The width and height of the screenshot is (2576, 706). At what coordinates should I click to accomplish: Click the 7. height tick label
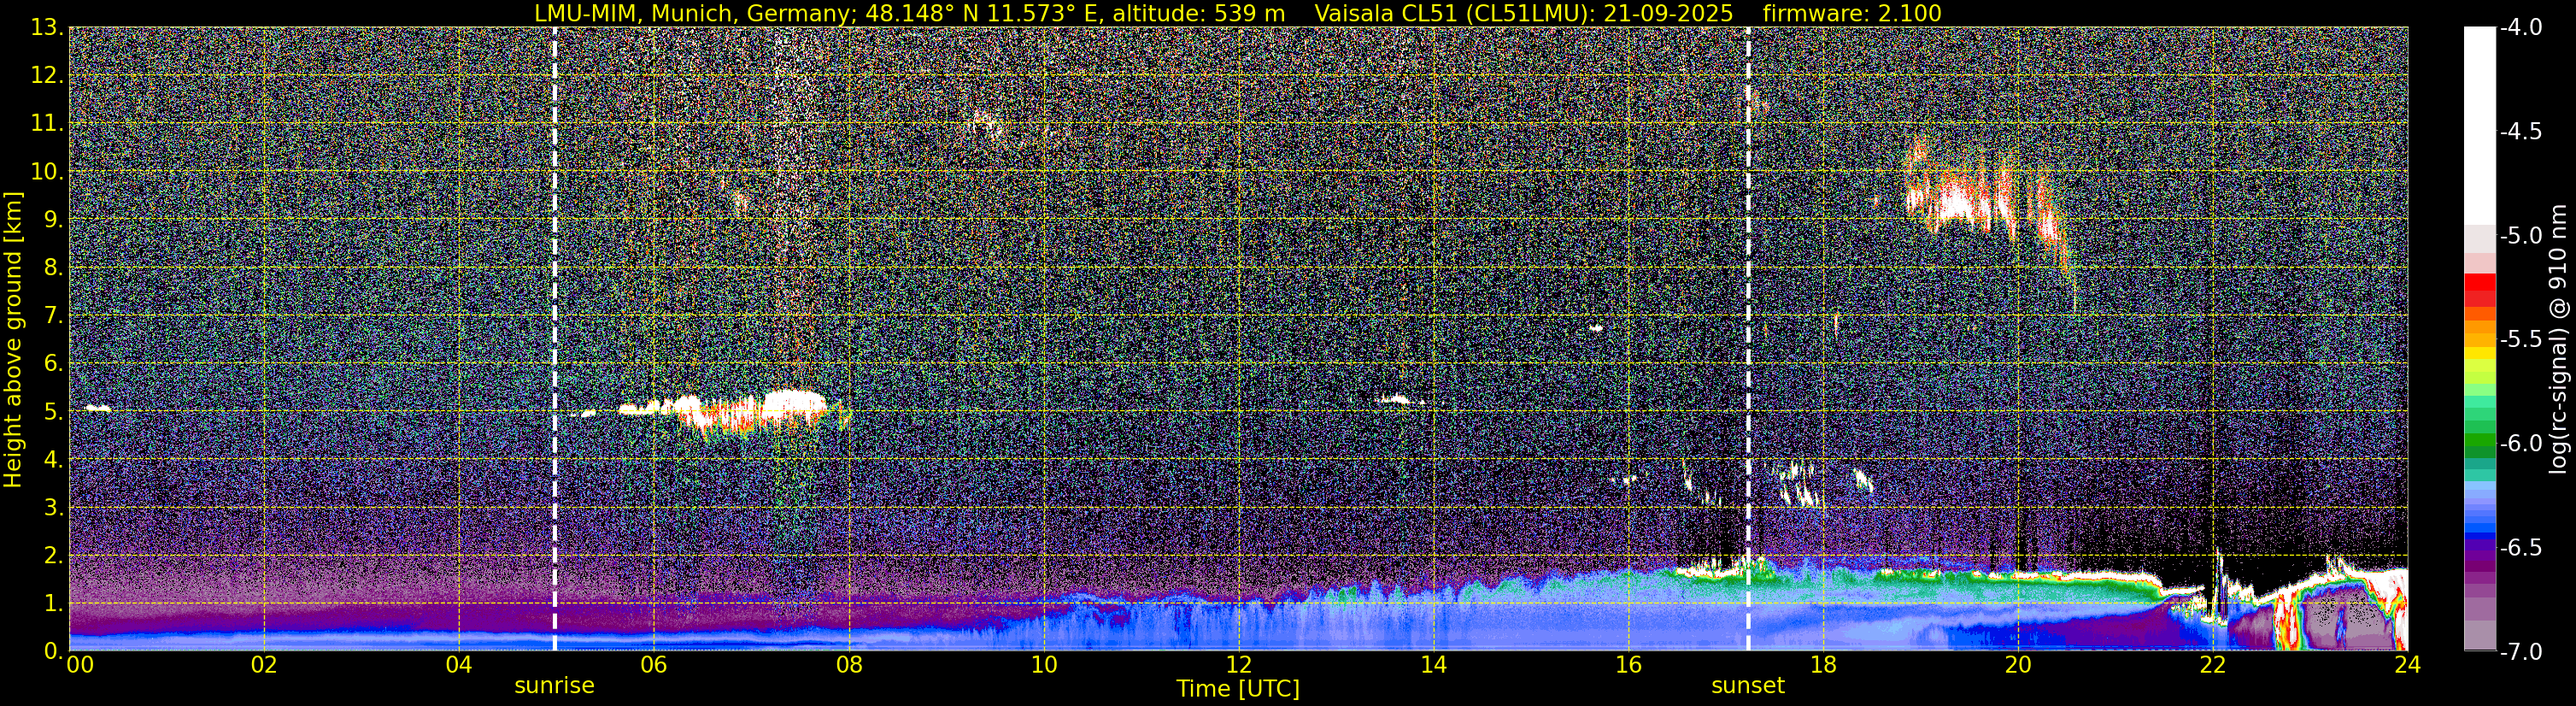tap(53, 315)
